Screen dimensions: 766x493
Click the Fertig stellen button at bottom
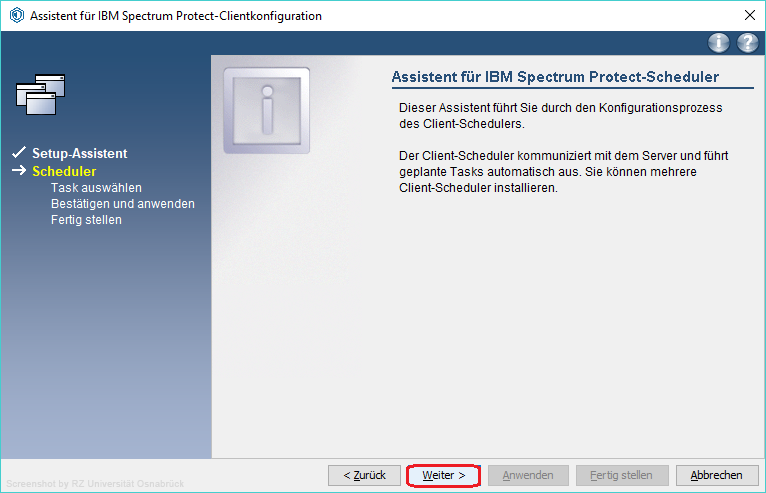(x=621, y=475)
